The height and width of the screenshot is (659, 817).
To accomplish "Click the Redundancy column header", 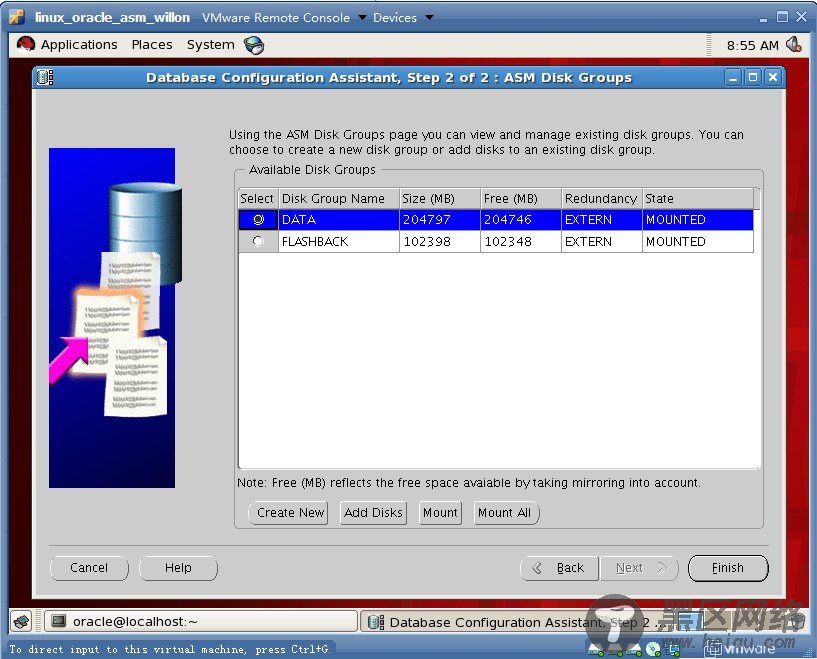I will click(x=601, y=198).
